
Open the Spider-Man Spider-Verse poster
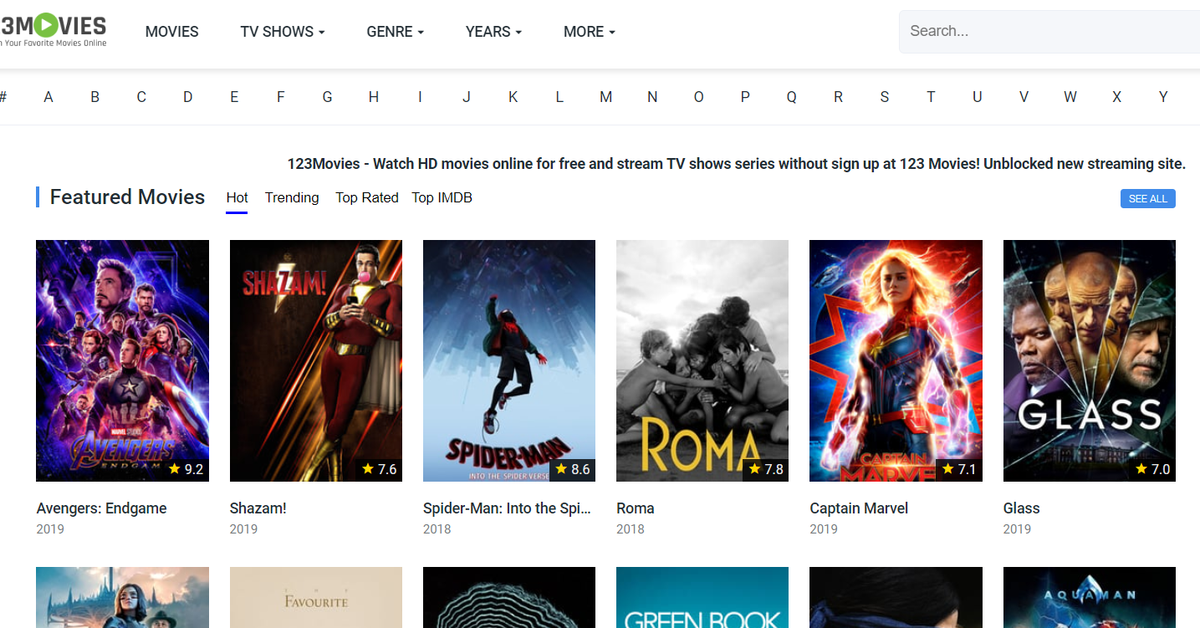(x=509, y=361)
